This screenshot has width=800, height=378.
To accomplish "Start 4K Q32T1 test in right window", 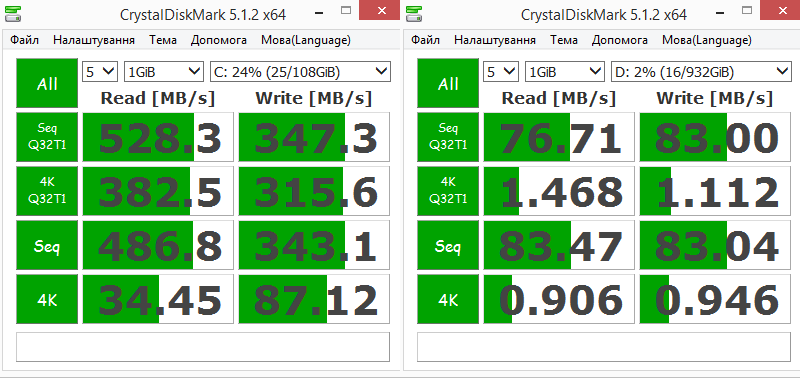I will [x=448, y=191].
